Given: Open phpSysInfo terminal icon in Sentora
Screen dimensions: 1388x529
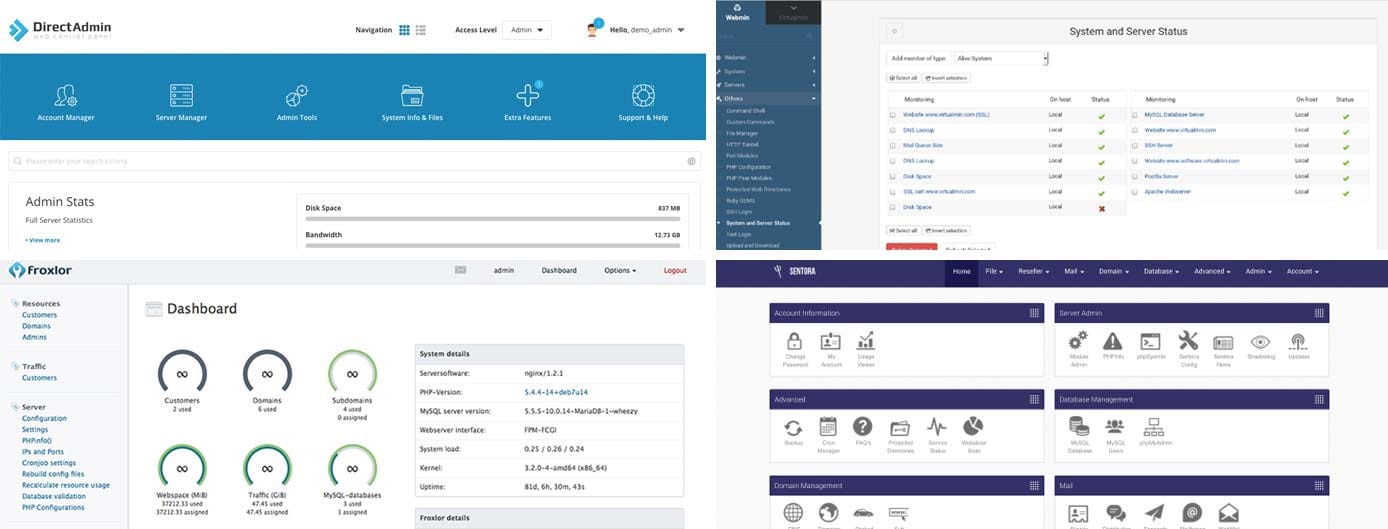Looking at the screenshot, I should (1150, 340).
